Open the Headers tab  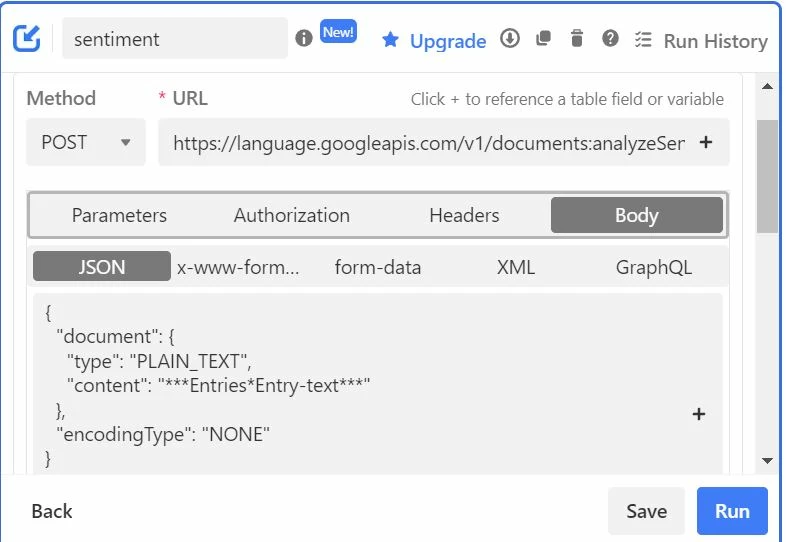click(464, 215)
